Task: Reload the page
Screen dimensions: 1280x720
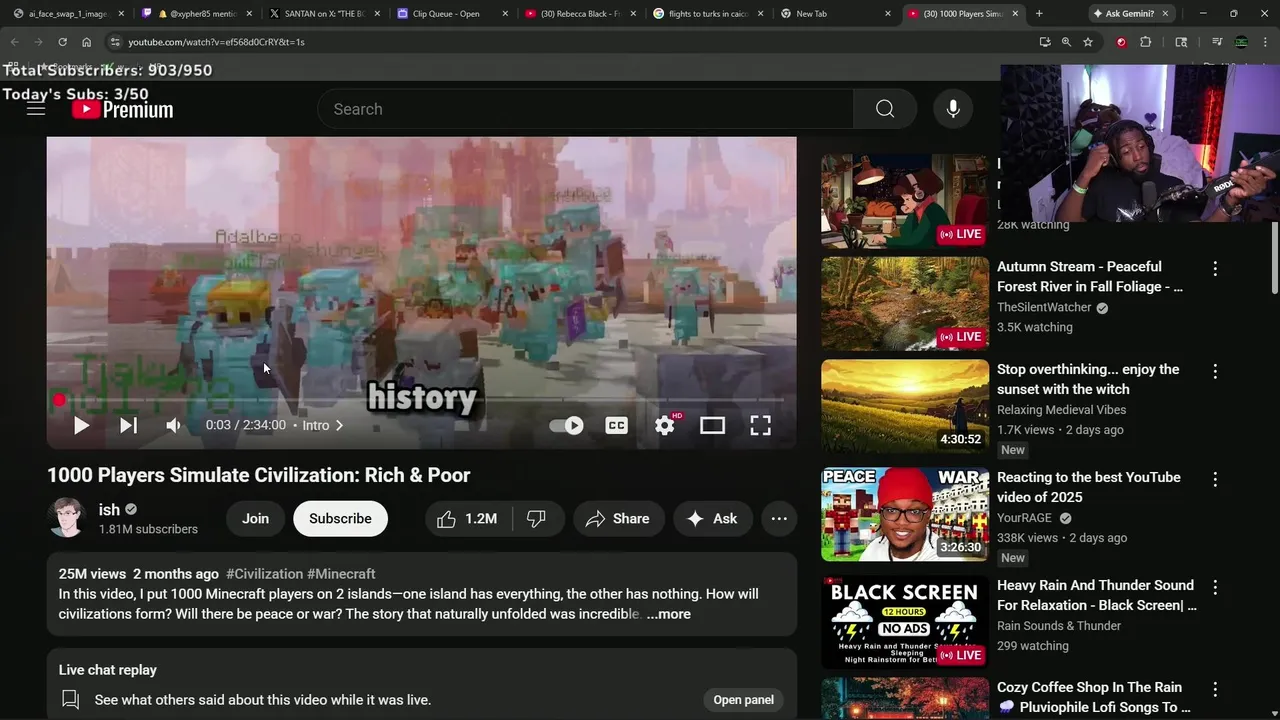Action: (62, 42)
